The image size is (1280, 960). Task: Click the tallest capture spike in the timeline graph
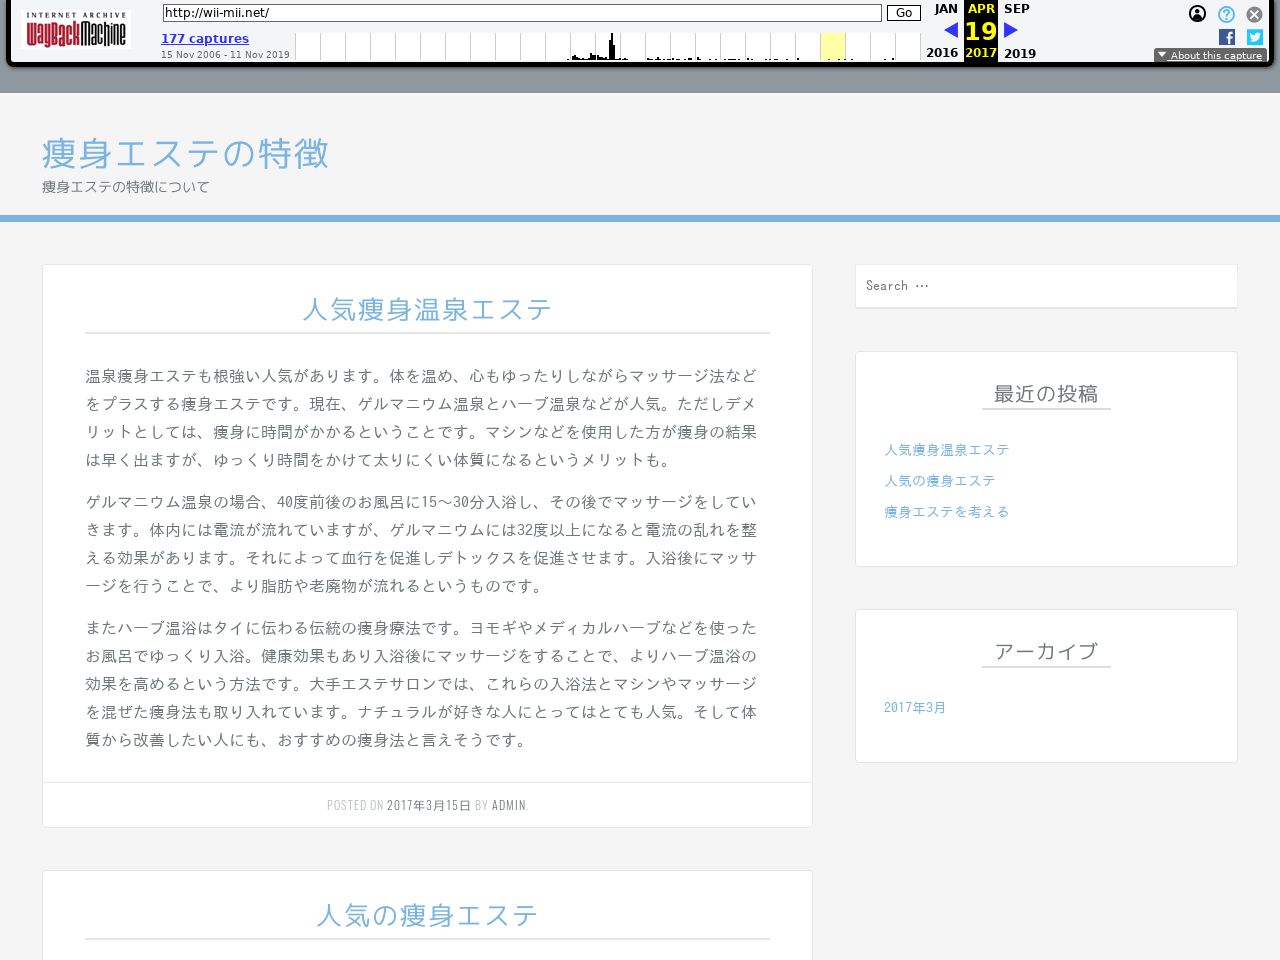tap(611, 46)
